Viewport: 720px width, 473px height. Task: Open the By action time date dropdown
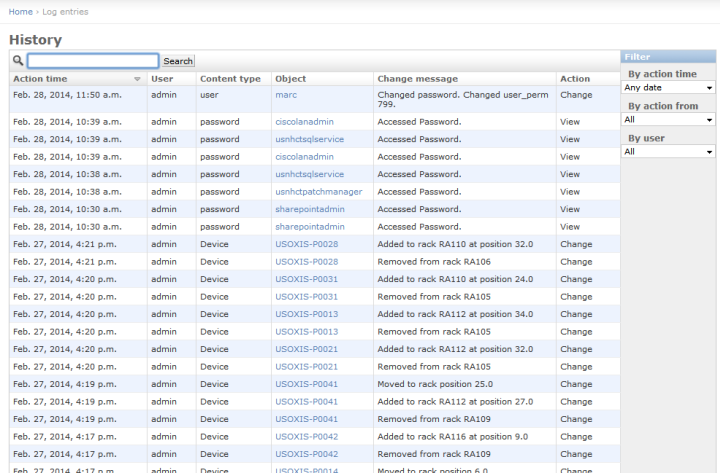click(x=669, y=88)
